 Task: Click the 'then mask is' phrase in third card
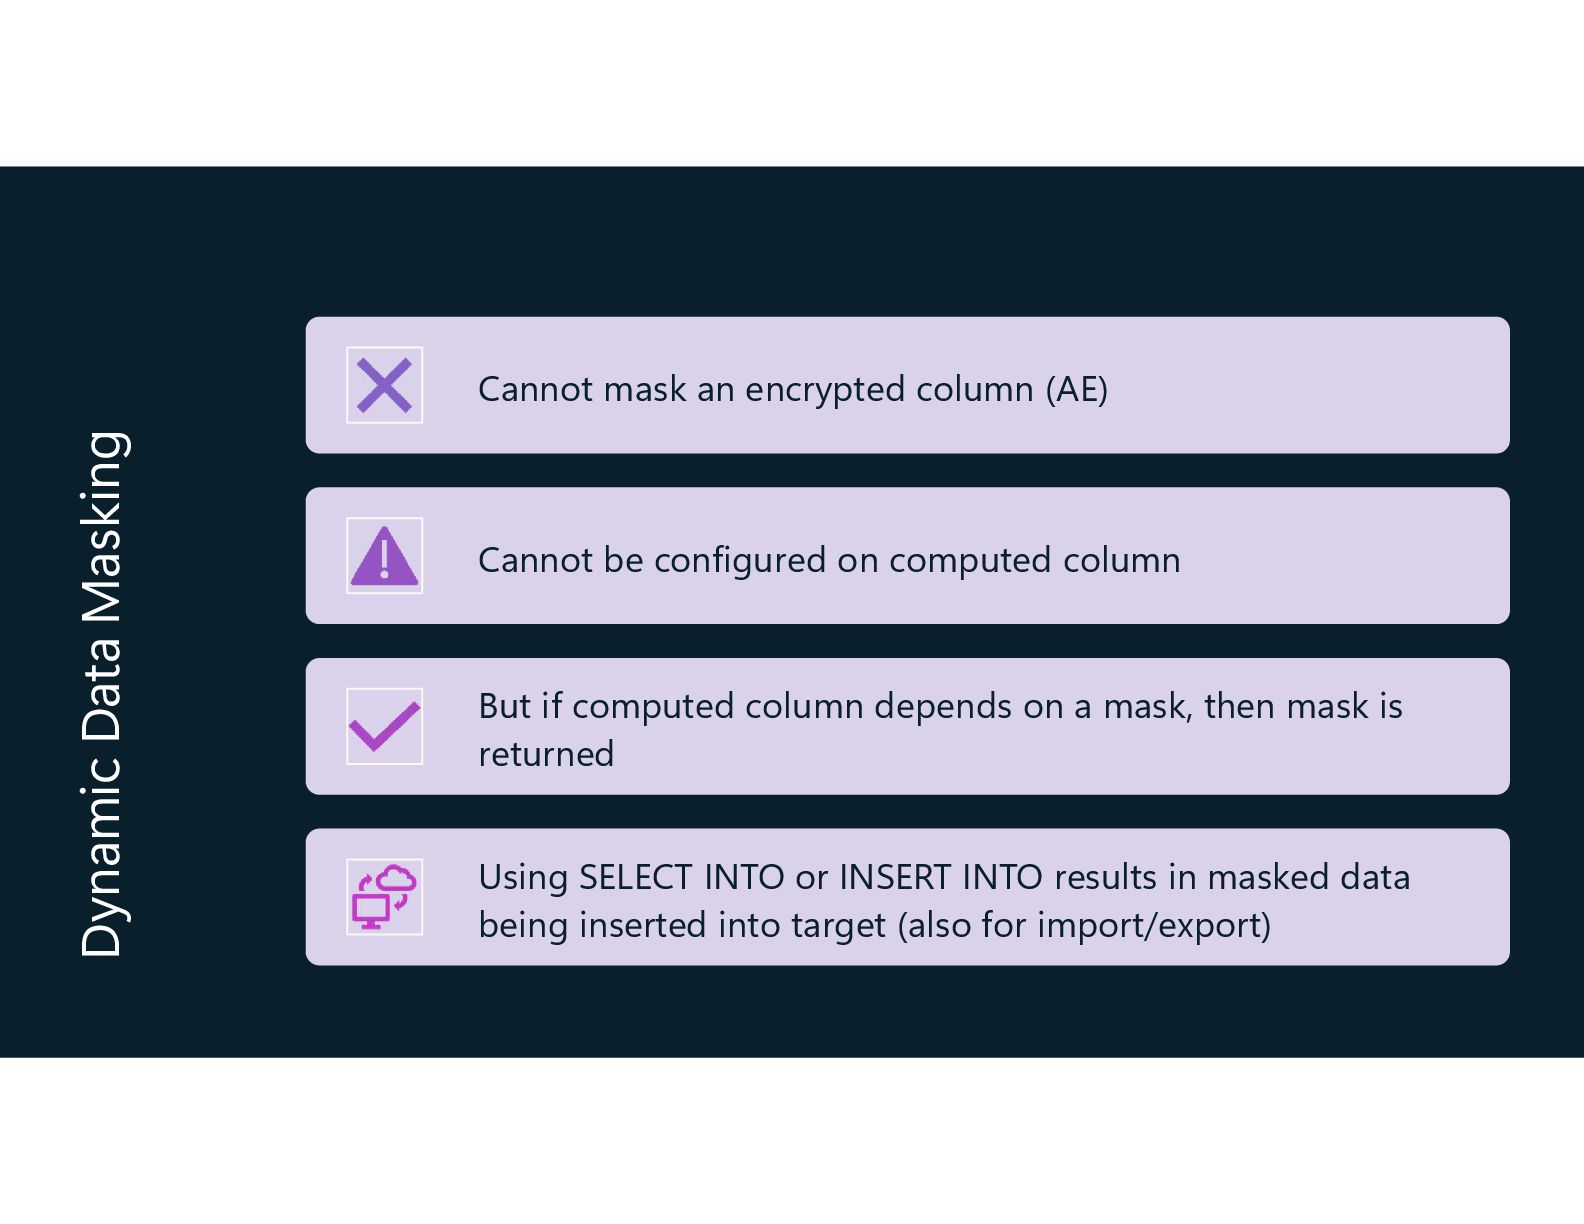pos(1303,706)
